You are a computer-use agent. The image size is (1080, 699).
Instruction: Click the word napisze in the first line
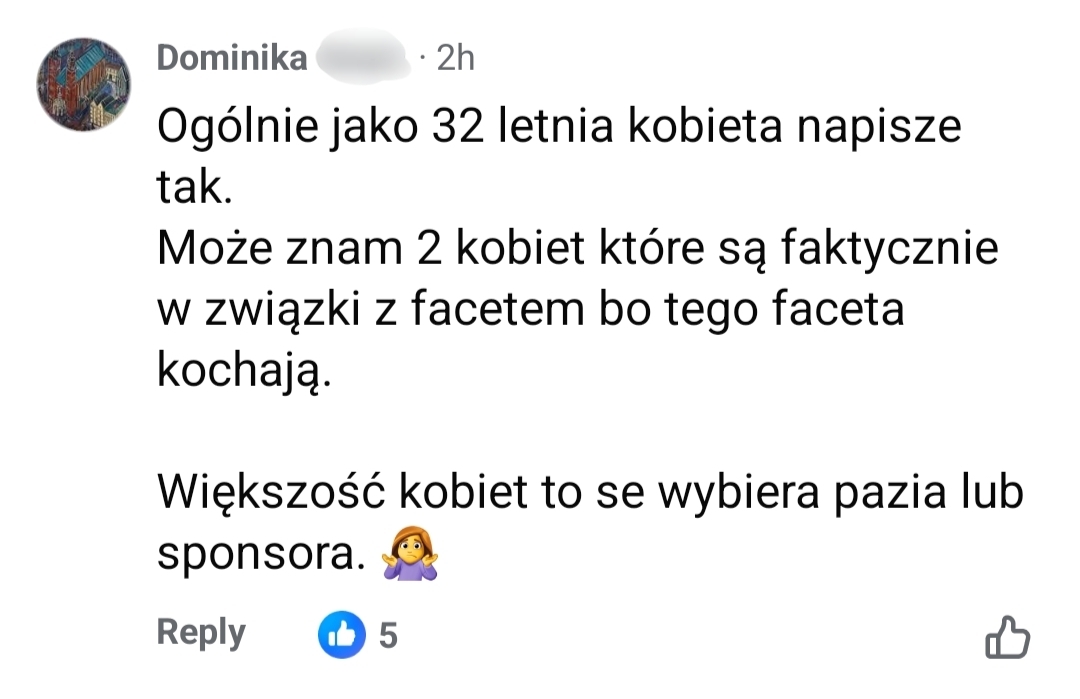point(879,129)
